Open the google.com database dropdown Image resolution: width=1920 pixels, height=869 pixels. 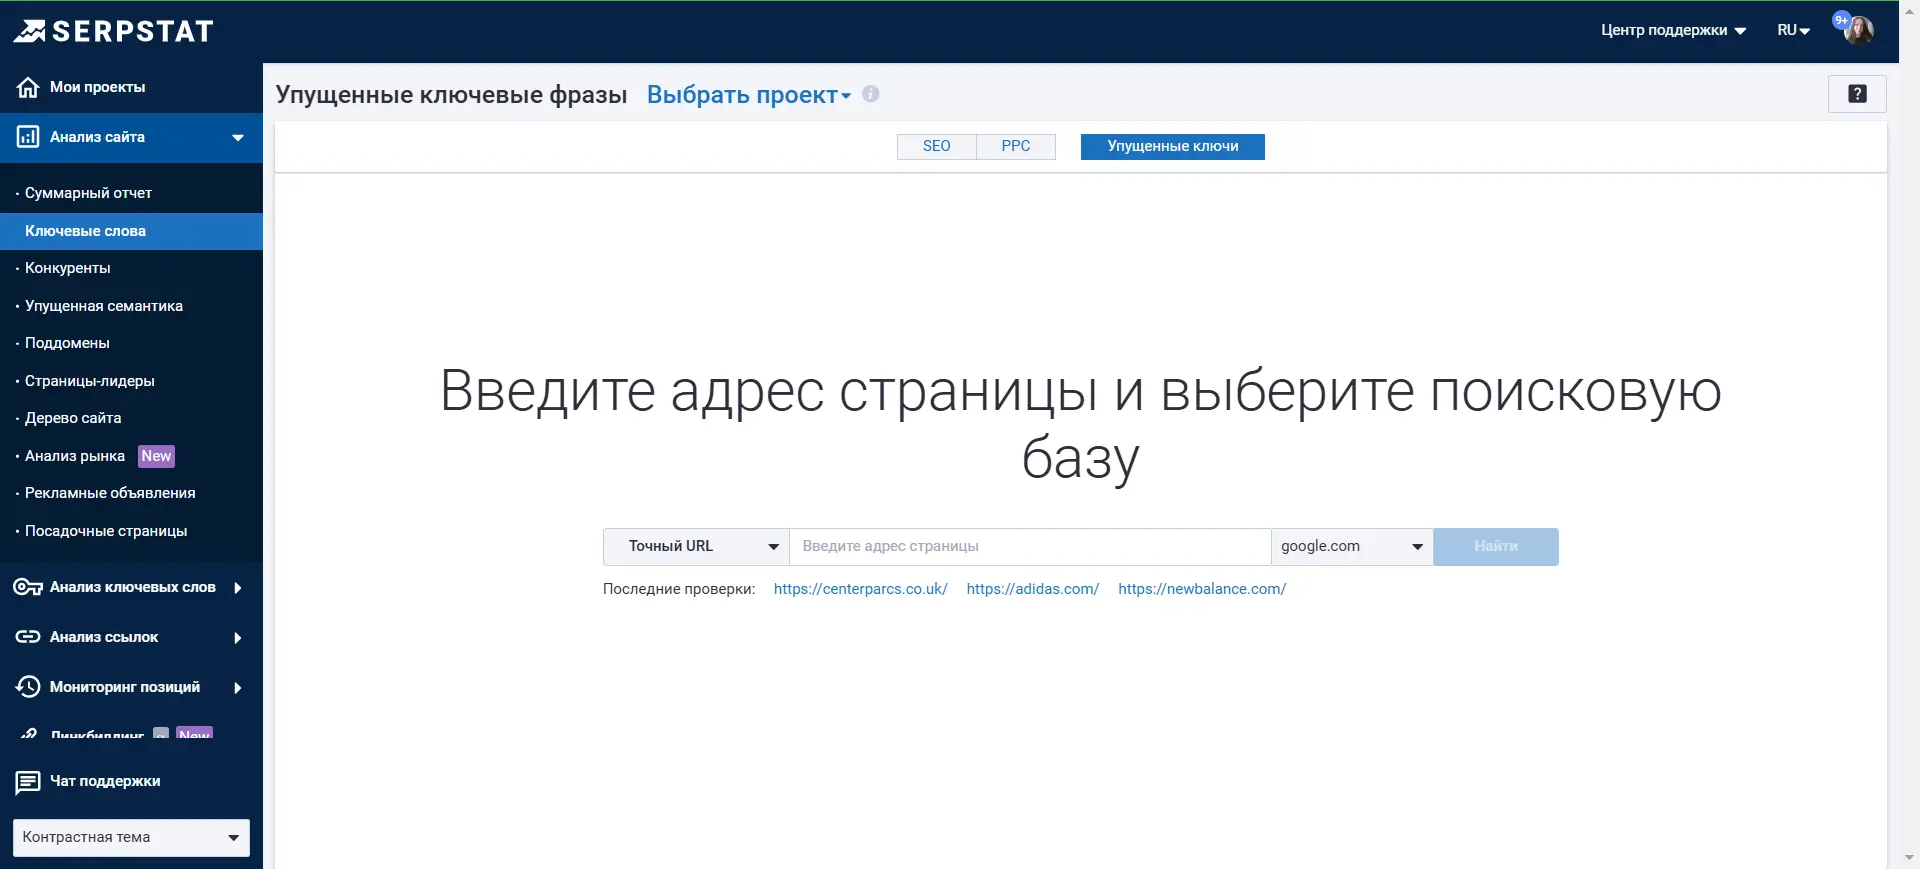tap(1352, 547)
